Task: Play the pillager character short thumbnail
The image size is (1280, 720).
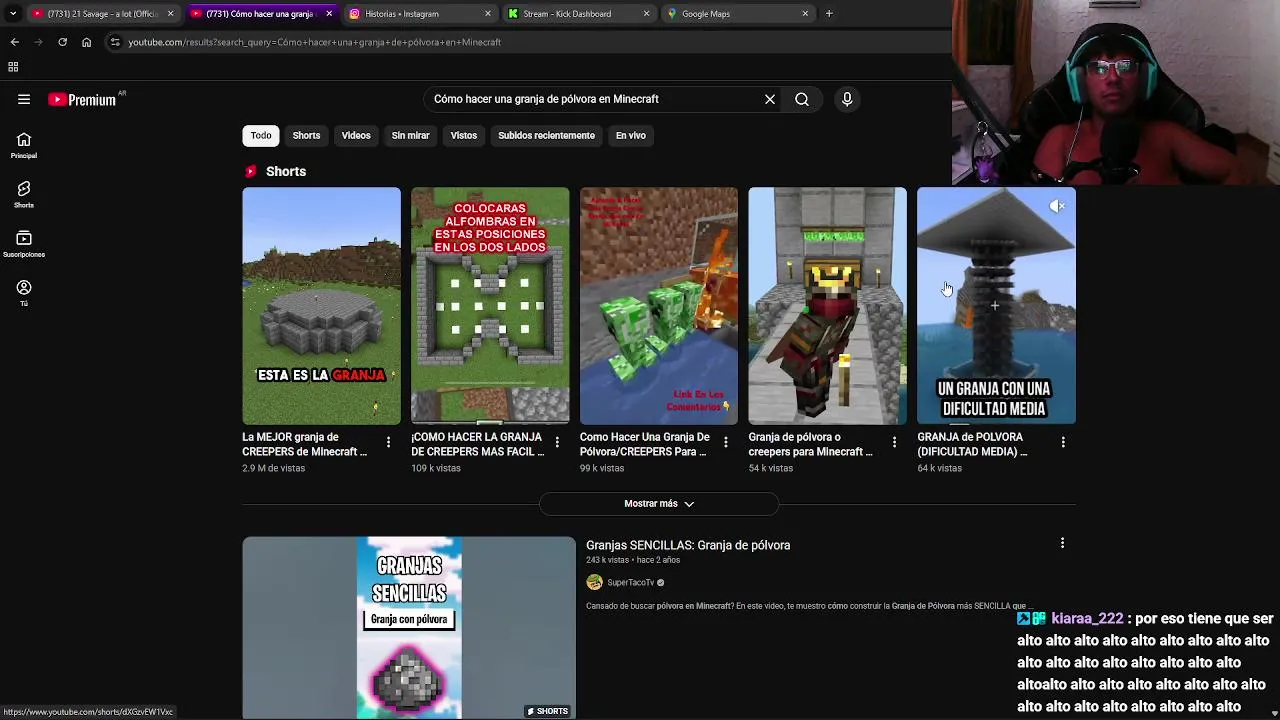Action: point(828,306)
